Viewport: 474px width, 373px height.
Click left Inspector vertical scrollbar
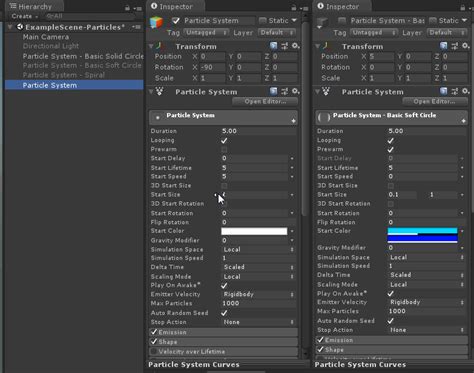pos(304,120)
